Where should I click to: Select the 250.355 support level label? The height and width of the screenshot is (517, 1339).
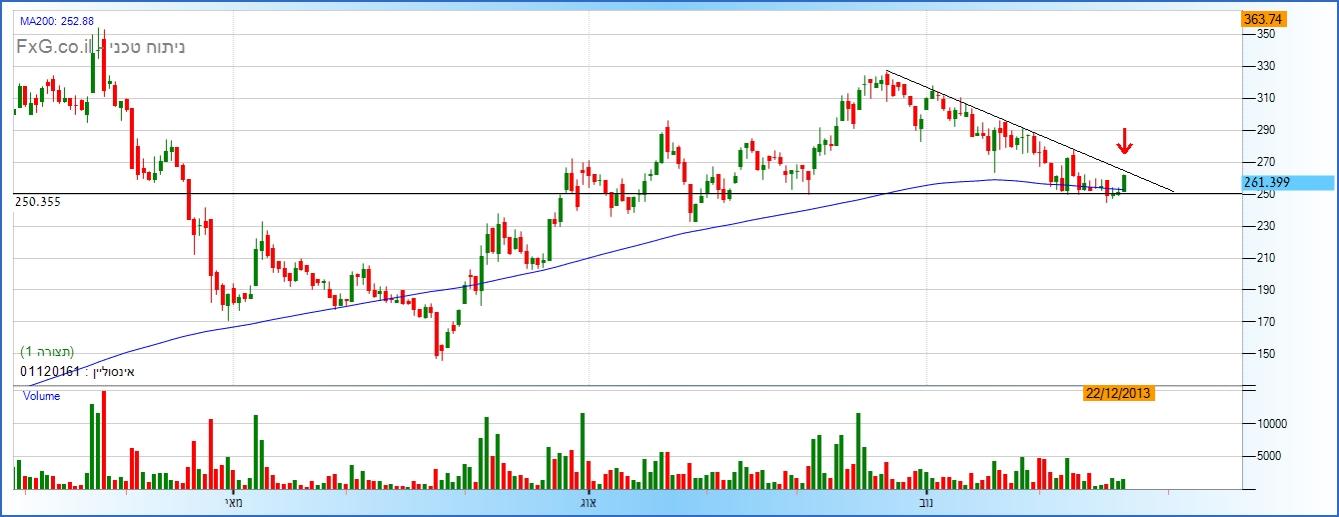39,202
